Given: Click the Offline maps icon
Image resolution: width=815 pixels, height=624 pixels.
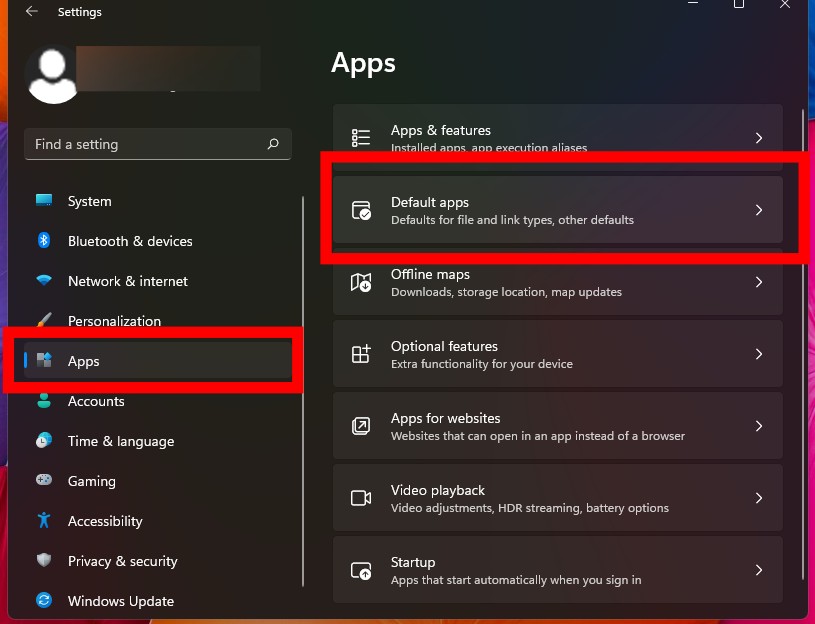Looking at the screenshot, I should pyautogui.click(x=361, y=282).
